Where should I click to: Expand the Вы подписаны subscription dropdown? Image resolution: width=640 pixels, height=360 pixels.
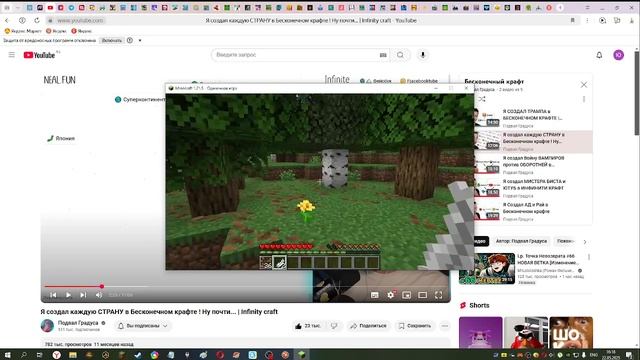coord(143,326)
